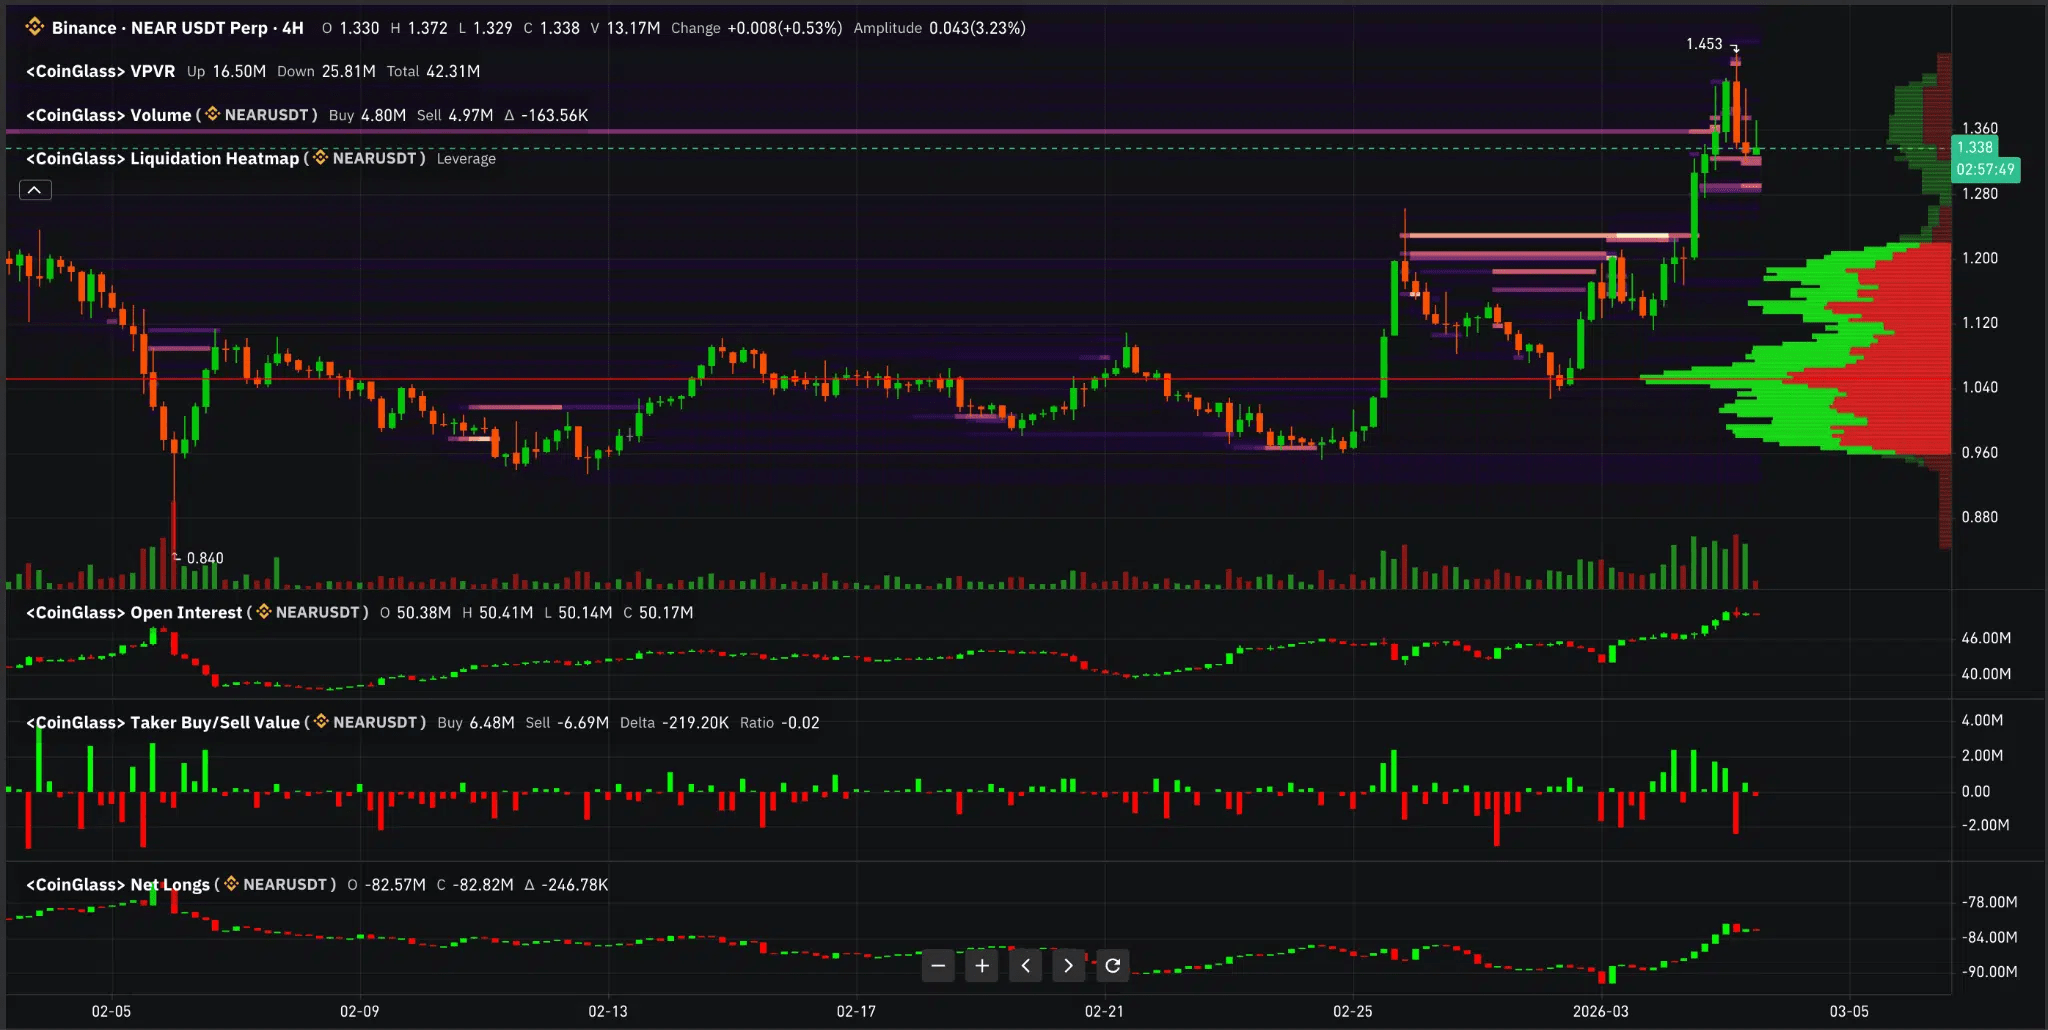This screenshot has height=1030, width=2048.
Task: Reset the chart view with the refresh icon
Action: (1113, 965)
